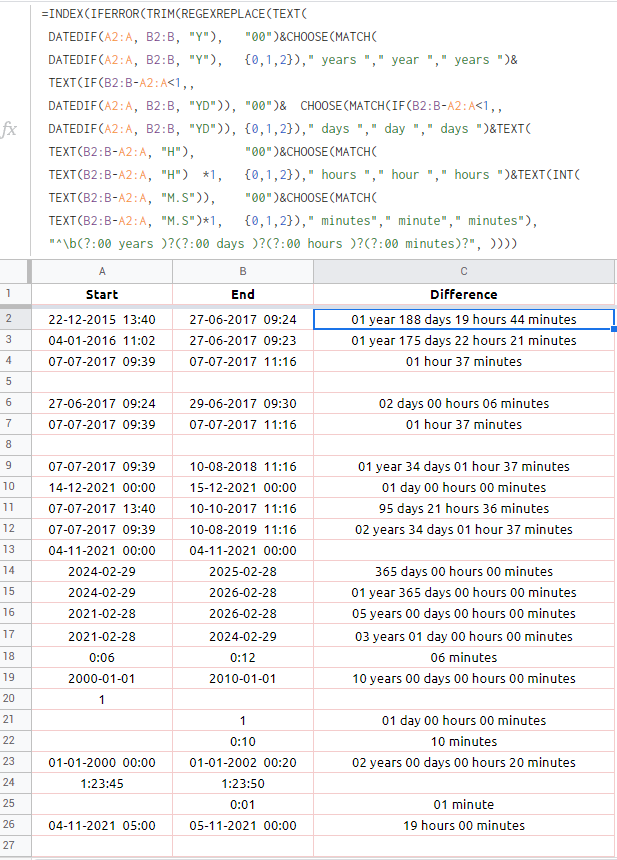
Task: Select end cell 10-08-2018 11:16
Action: pos(243,467)
